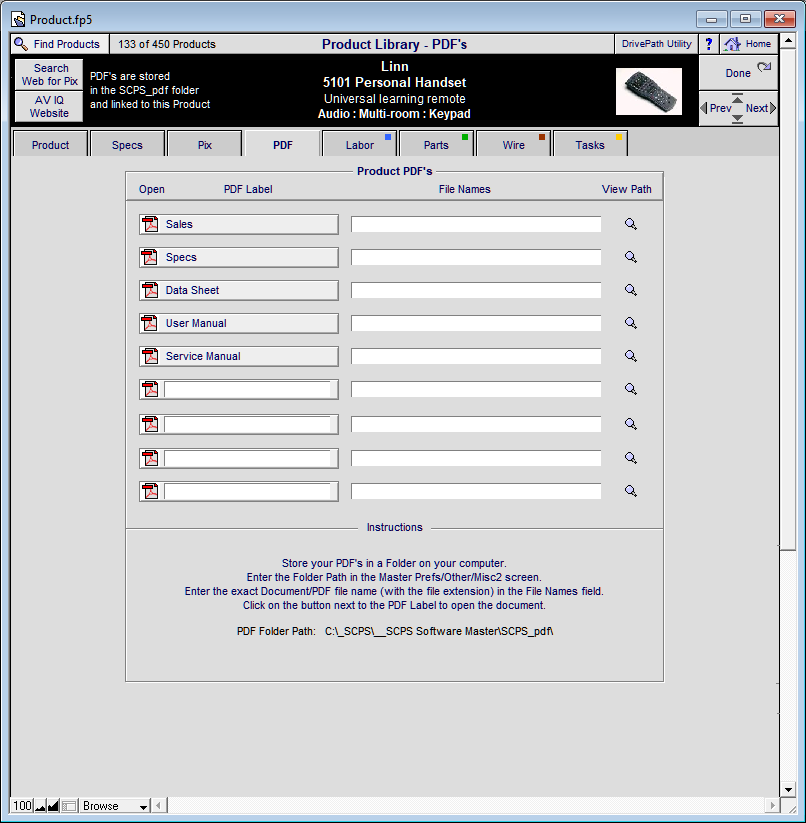Open the Parts tab
806x823 pixels.
pyautogui.click(x=437, y=145)
